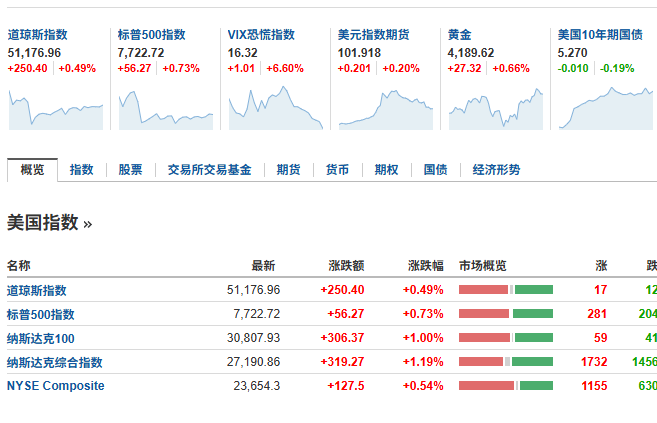The height and width of the screenshot is (423, 657).
Task: Click the 道琼斯指数 market overview bar
Action: point(506,289)
